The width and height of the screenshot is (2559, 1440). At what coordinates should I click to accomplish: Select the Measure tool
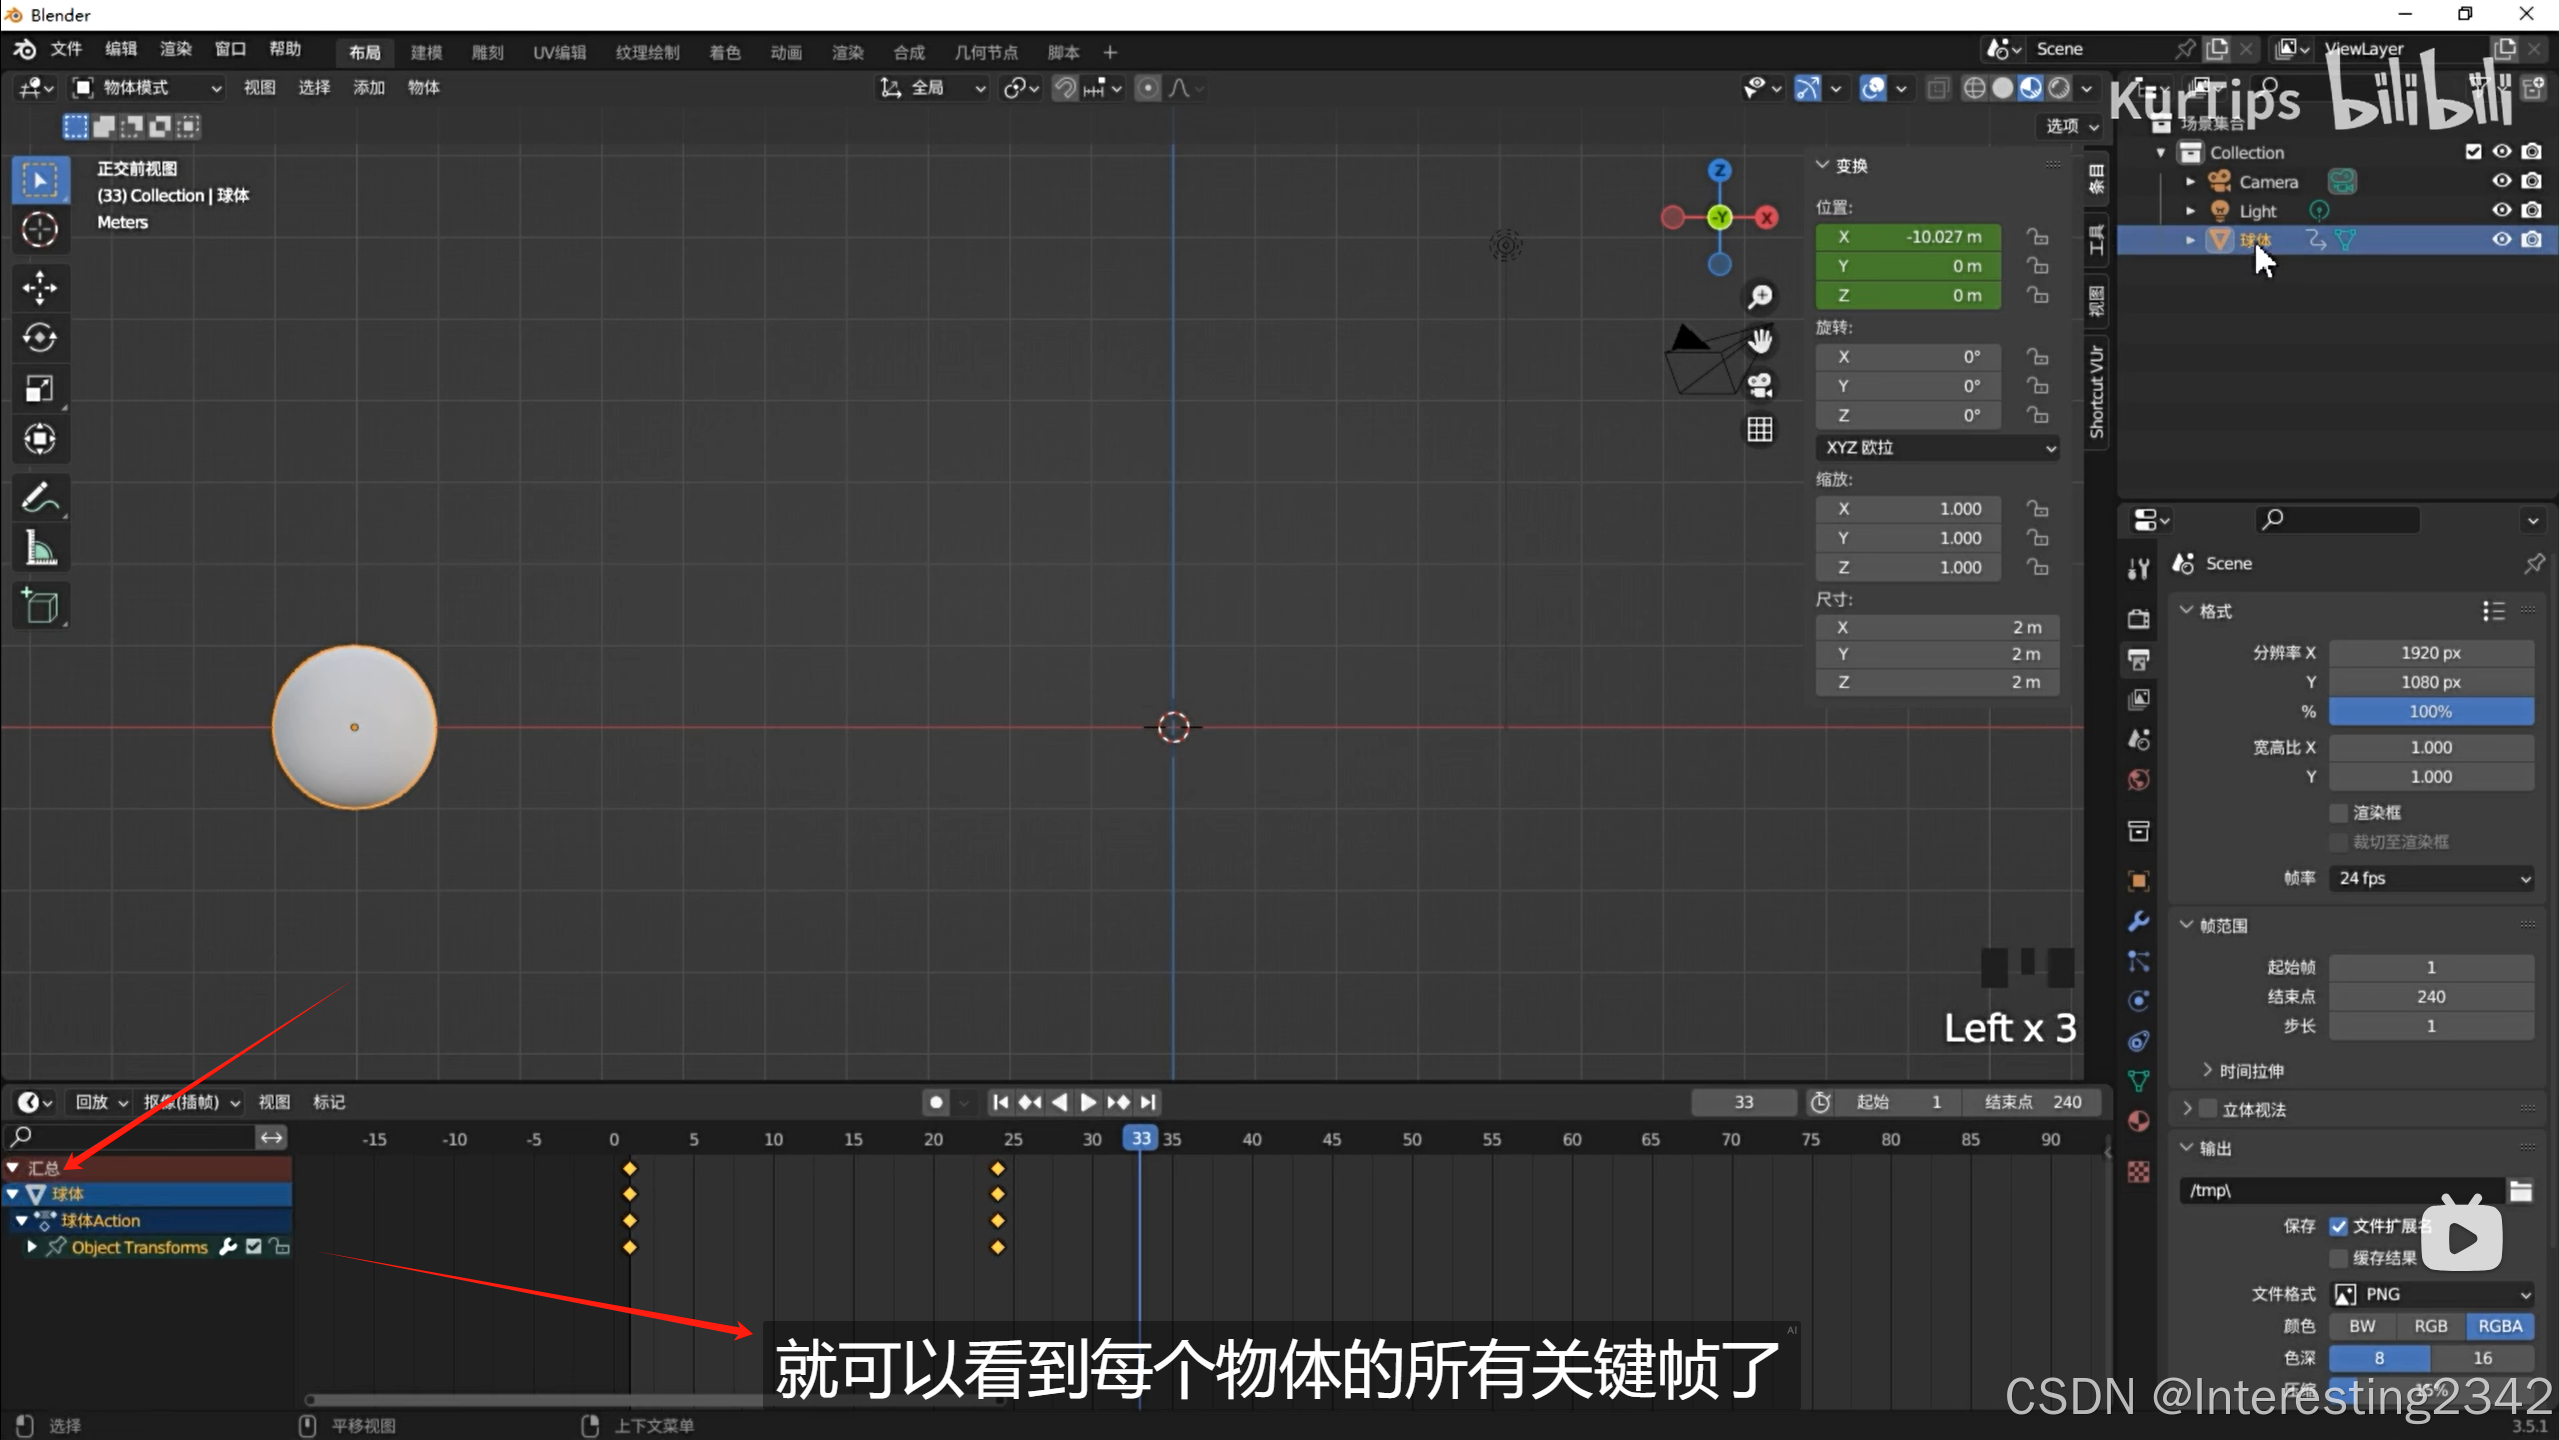[x=40, y=549]
